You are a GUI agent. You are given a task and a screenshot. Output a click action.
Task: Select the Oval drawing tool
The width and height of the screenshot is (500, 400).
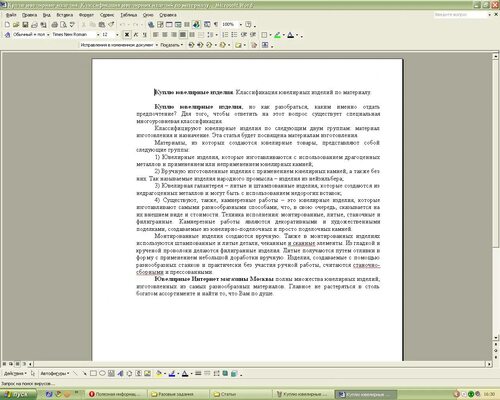(102, 374)
